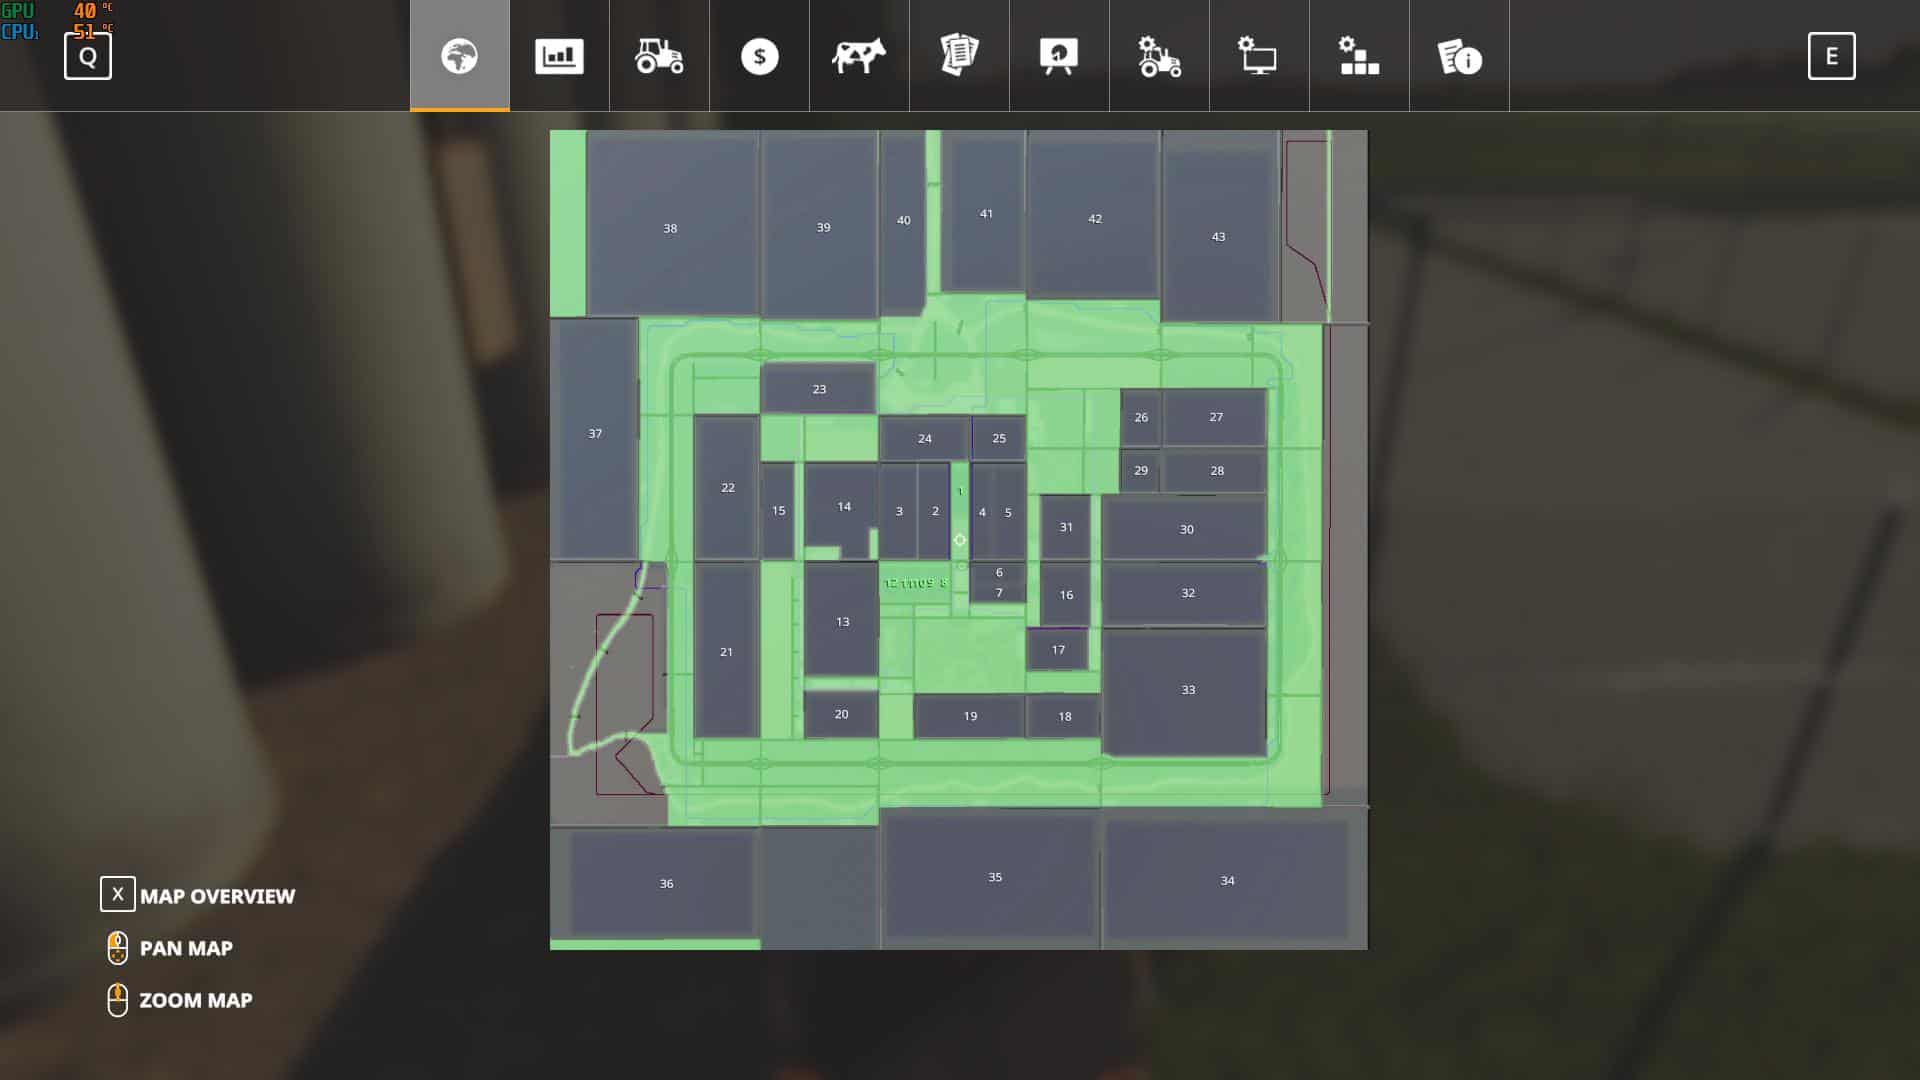Open the tractor gear settings page
Image resolution: width=1920 pixels, height=1080 pixels.
pyautogui.click(x=1159, y=56)
